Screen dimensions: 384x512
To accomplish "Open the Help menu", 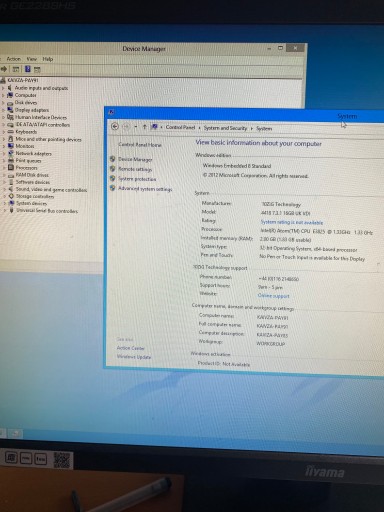I will (48, 59).
